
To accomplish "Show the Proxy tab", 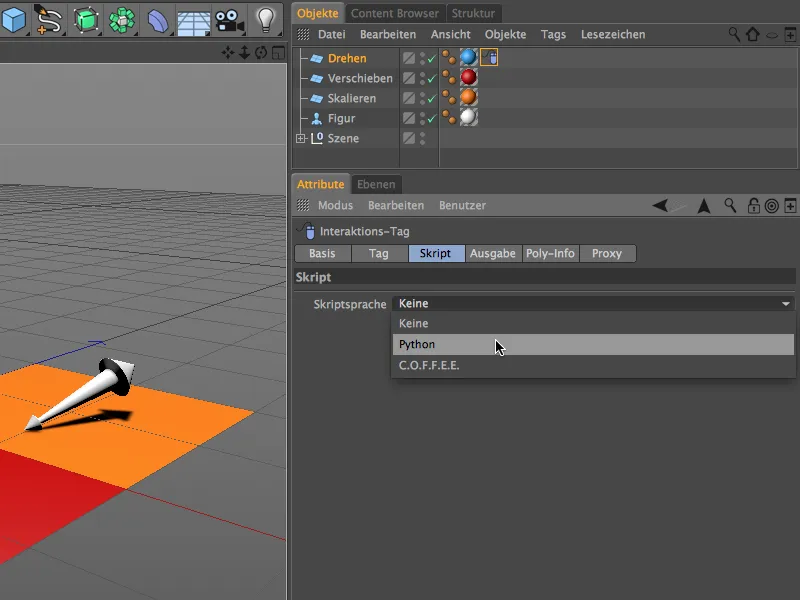I will pos(607,254).
